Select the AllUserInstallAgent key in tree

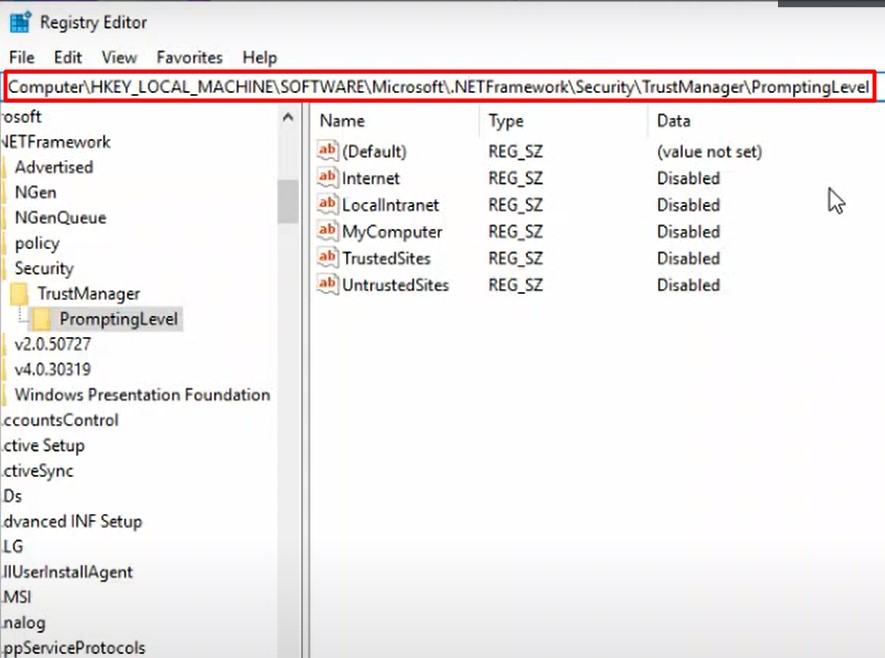tap(67, 572)
